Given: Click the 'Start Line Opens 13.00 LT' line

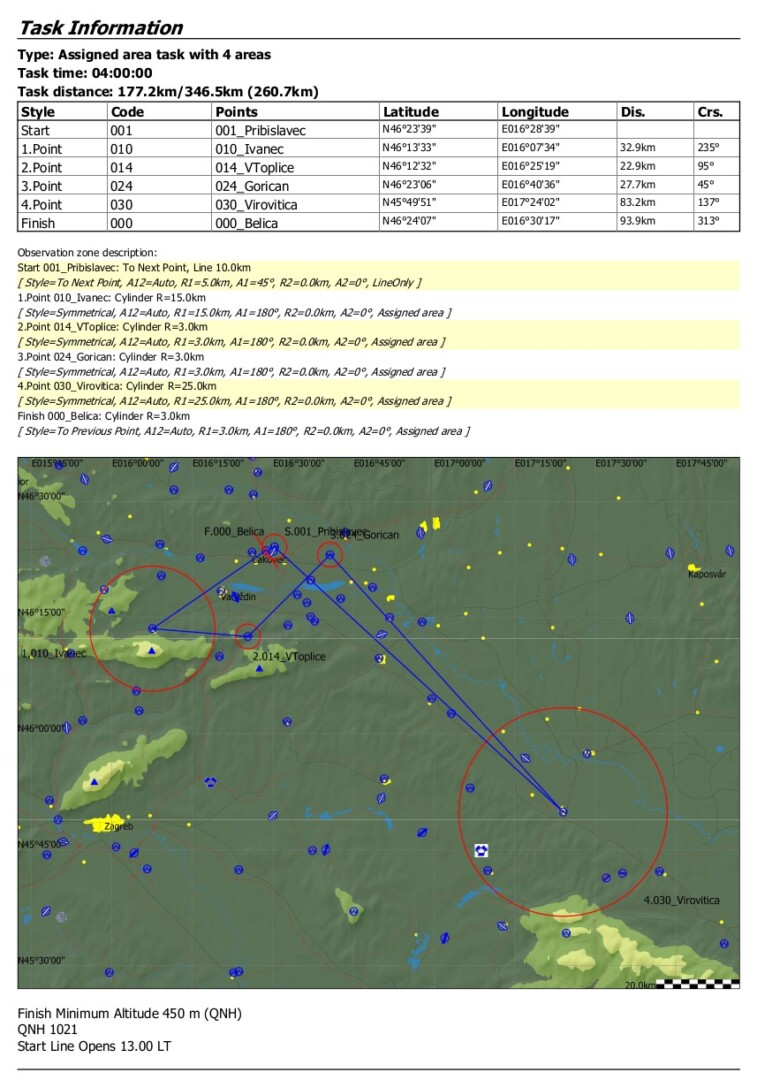Looking at the screenshot, I should (x=94, y=1046).
